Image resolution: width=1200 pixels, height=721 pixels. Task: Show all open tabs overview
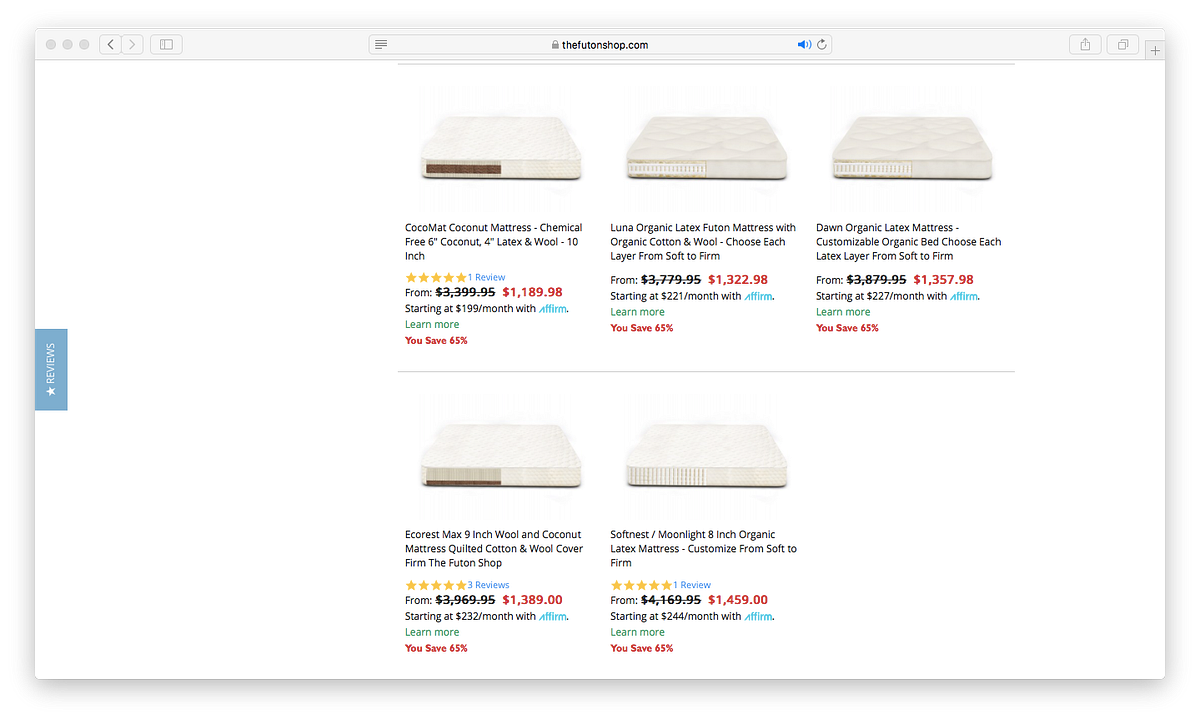[x=1122, y=44]
